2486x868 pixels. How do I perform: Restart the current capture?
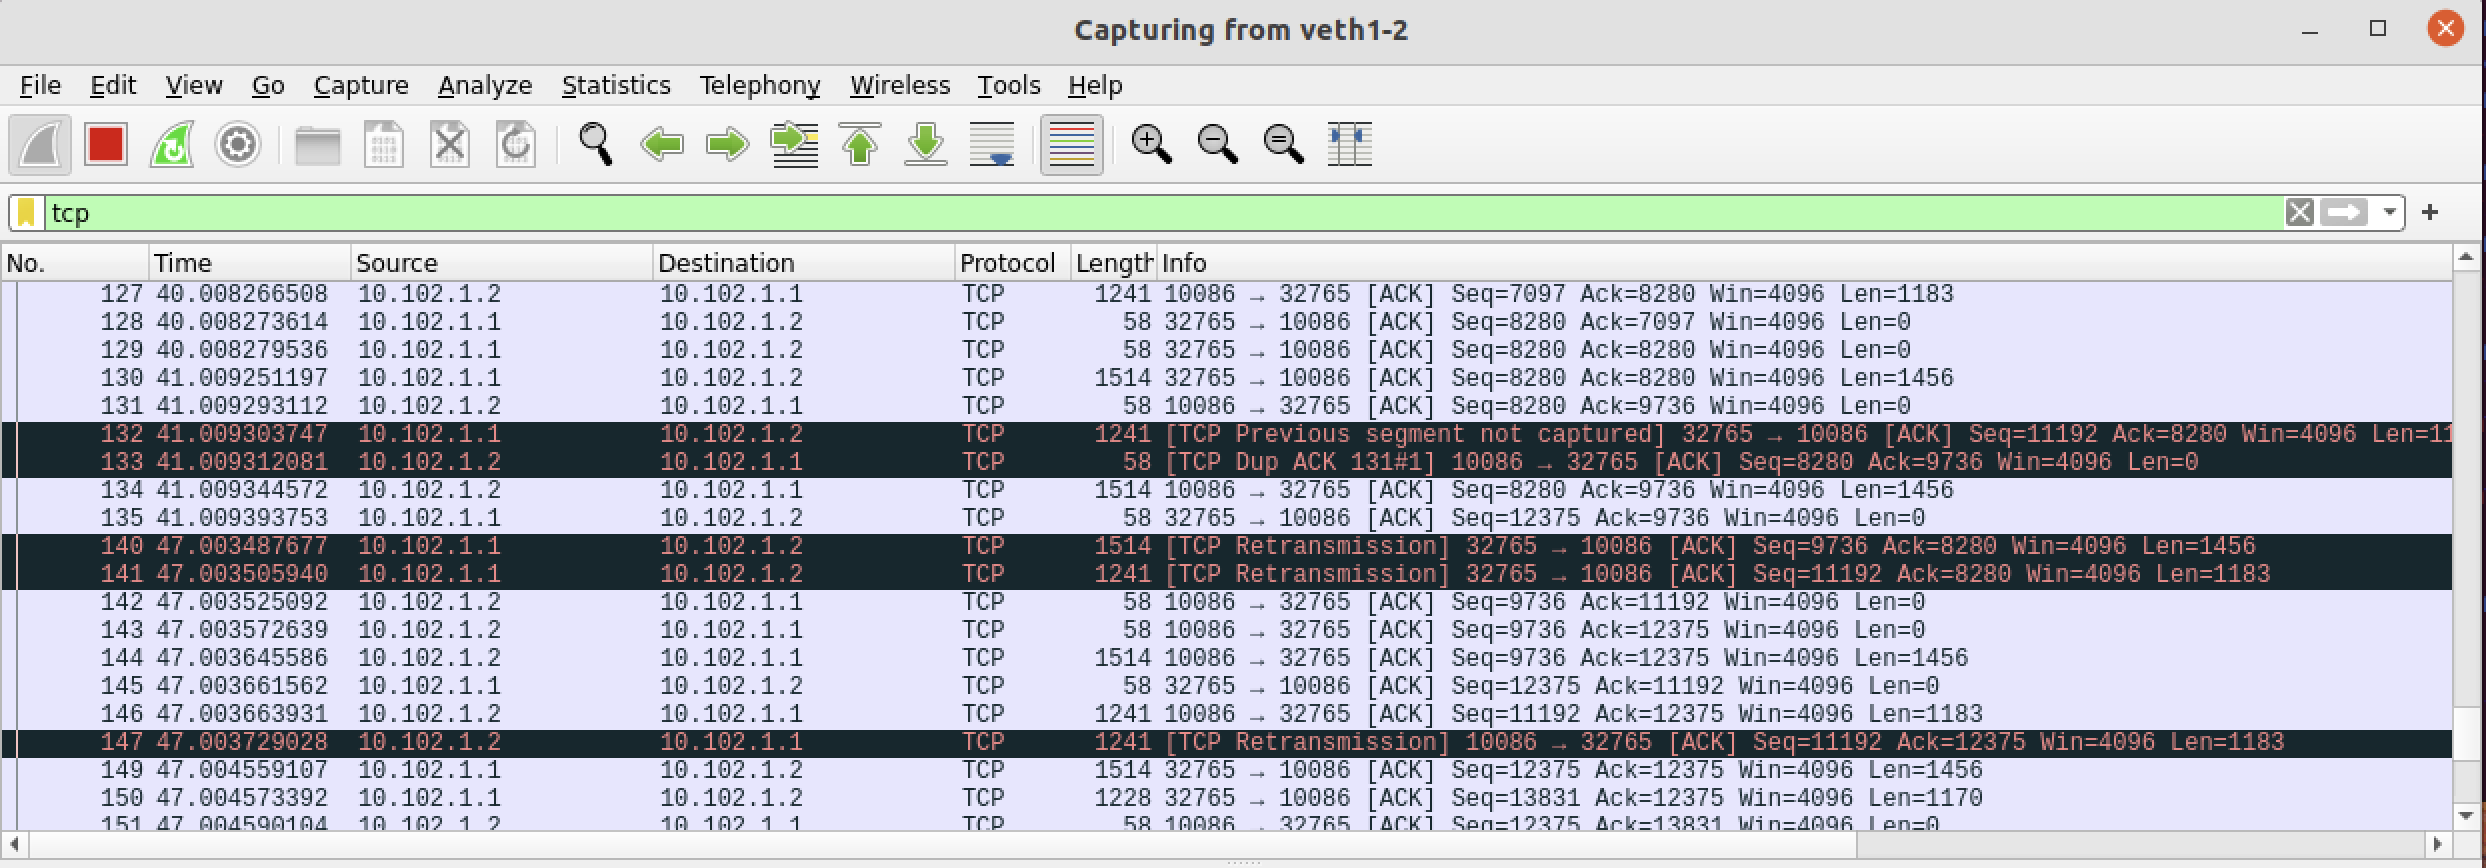click(172, 145)
